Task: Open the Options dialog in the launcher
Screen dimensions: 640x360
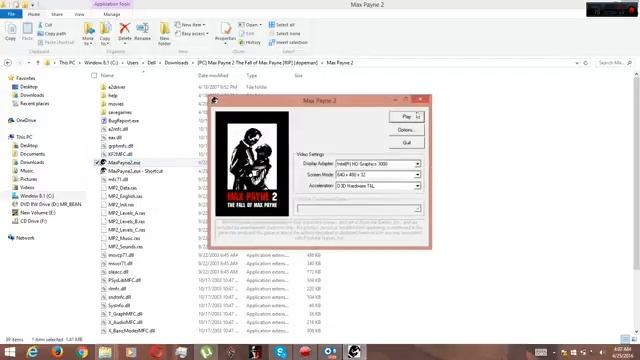Action: point(407,130)
